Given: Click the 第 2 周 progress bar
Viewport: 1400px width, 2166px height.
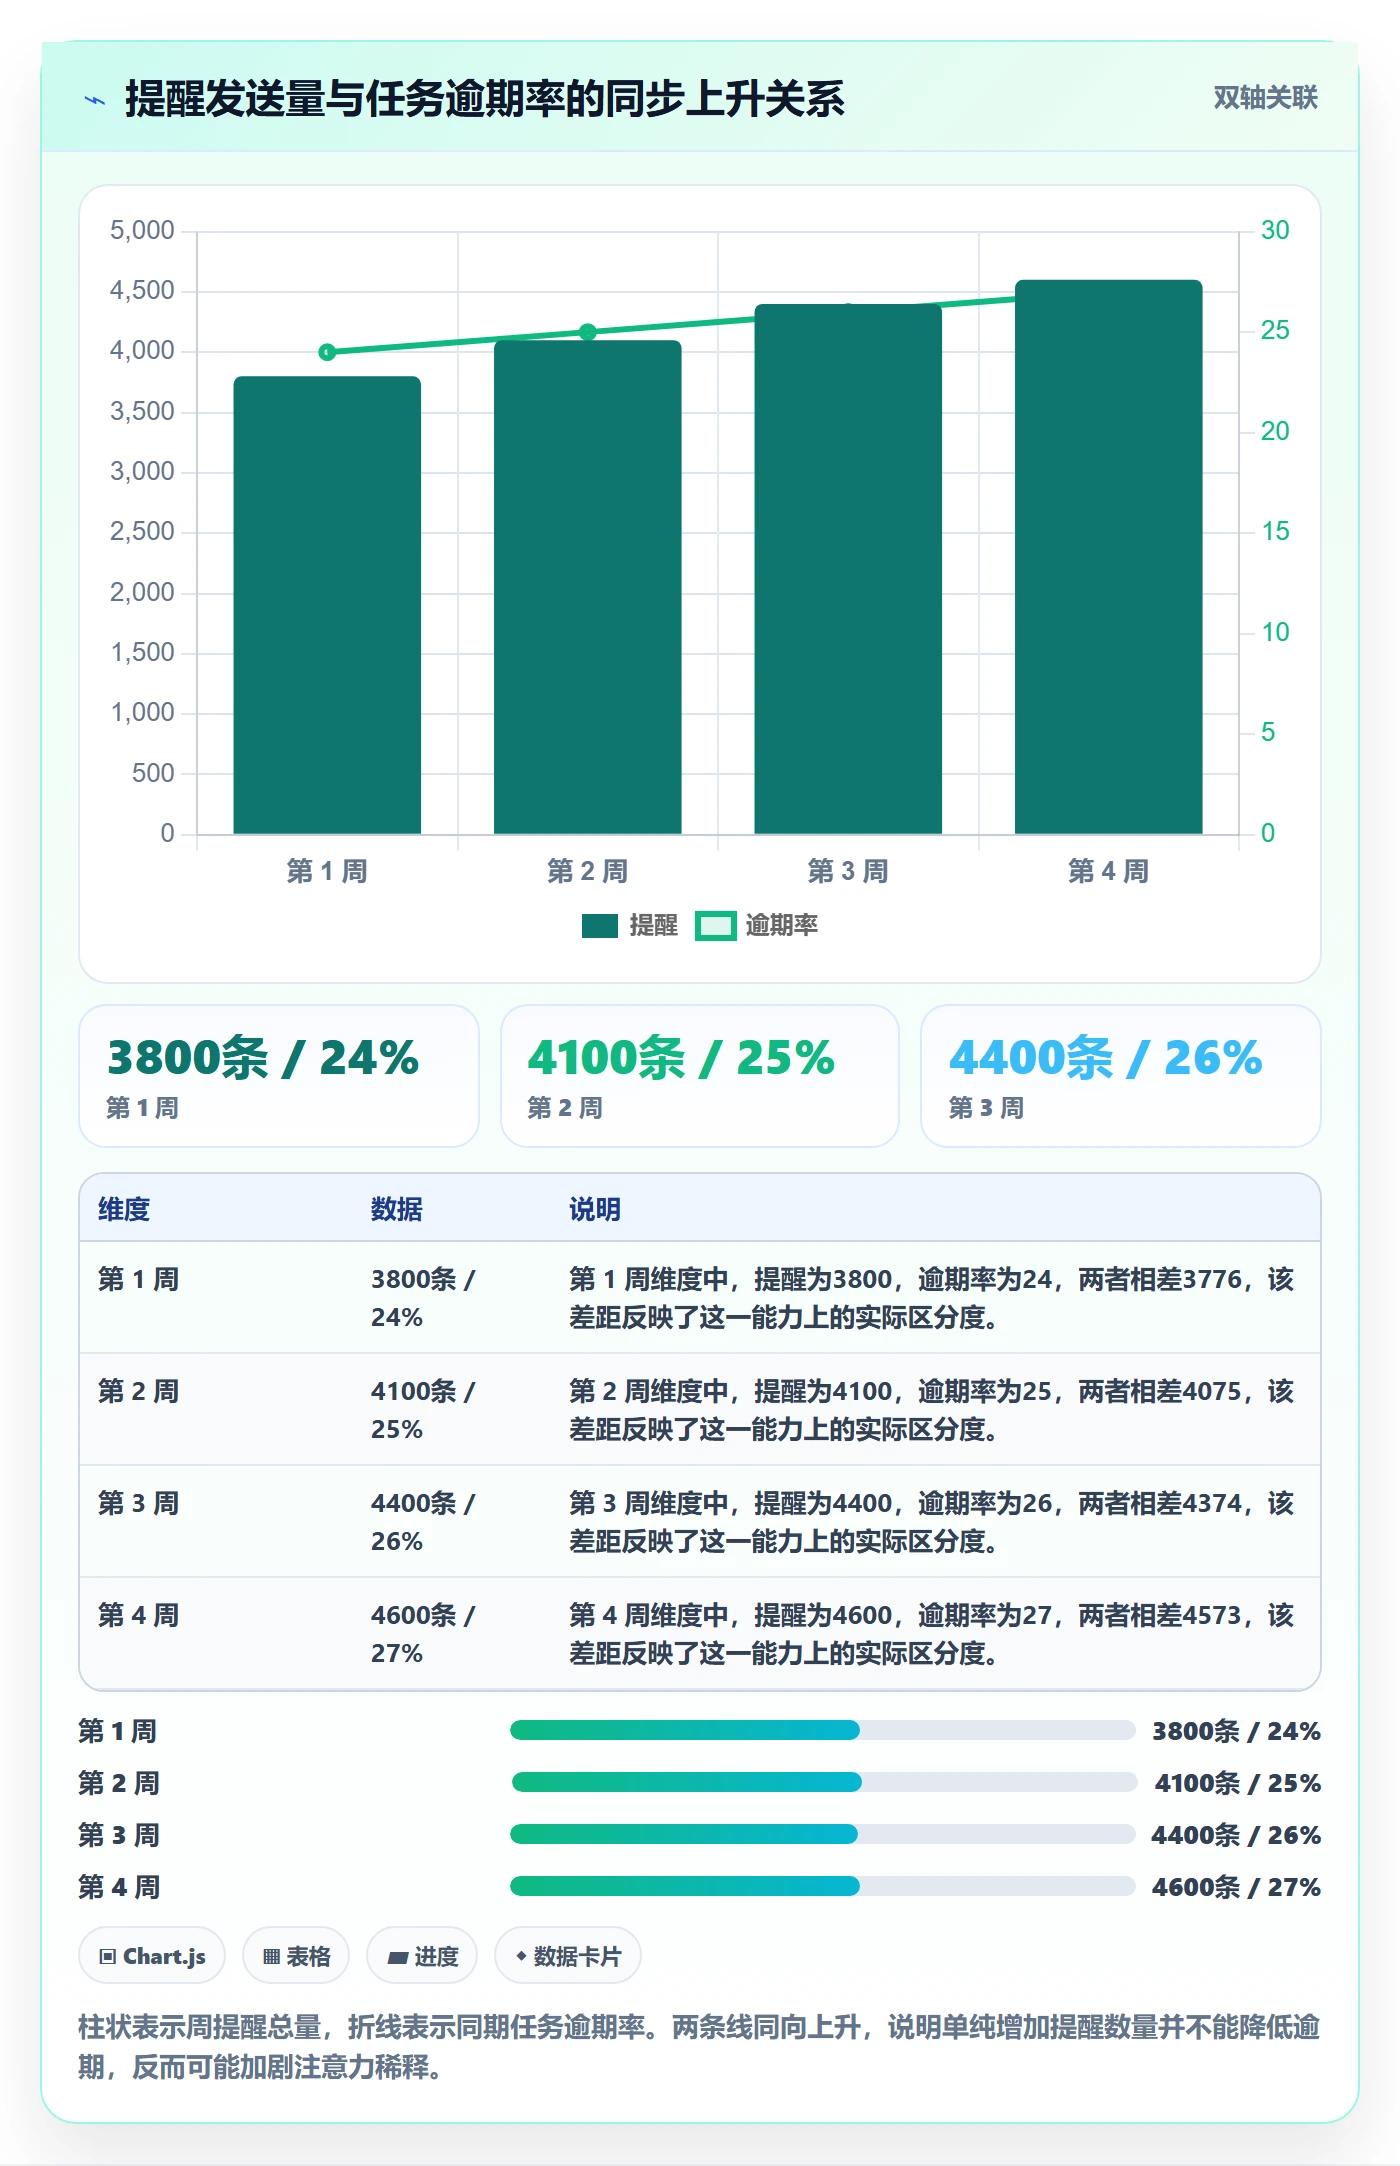Looking at the screenshot, I should 824,1782.
